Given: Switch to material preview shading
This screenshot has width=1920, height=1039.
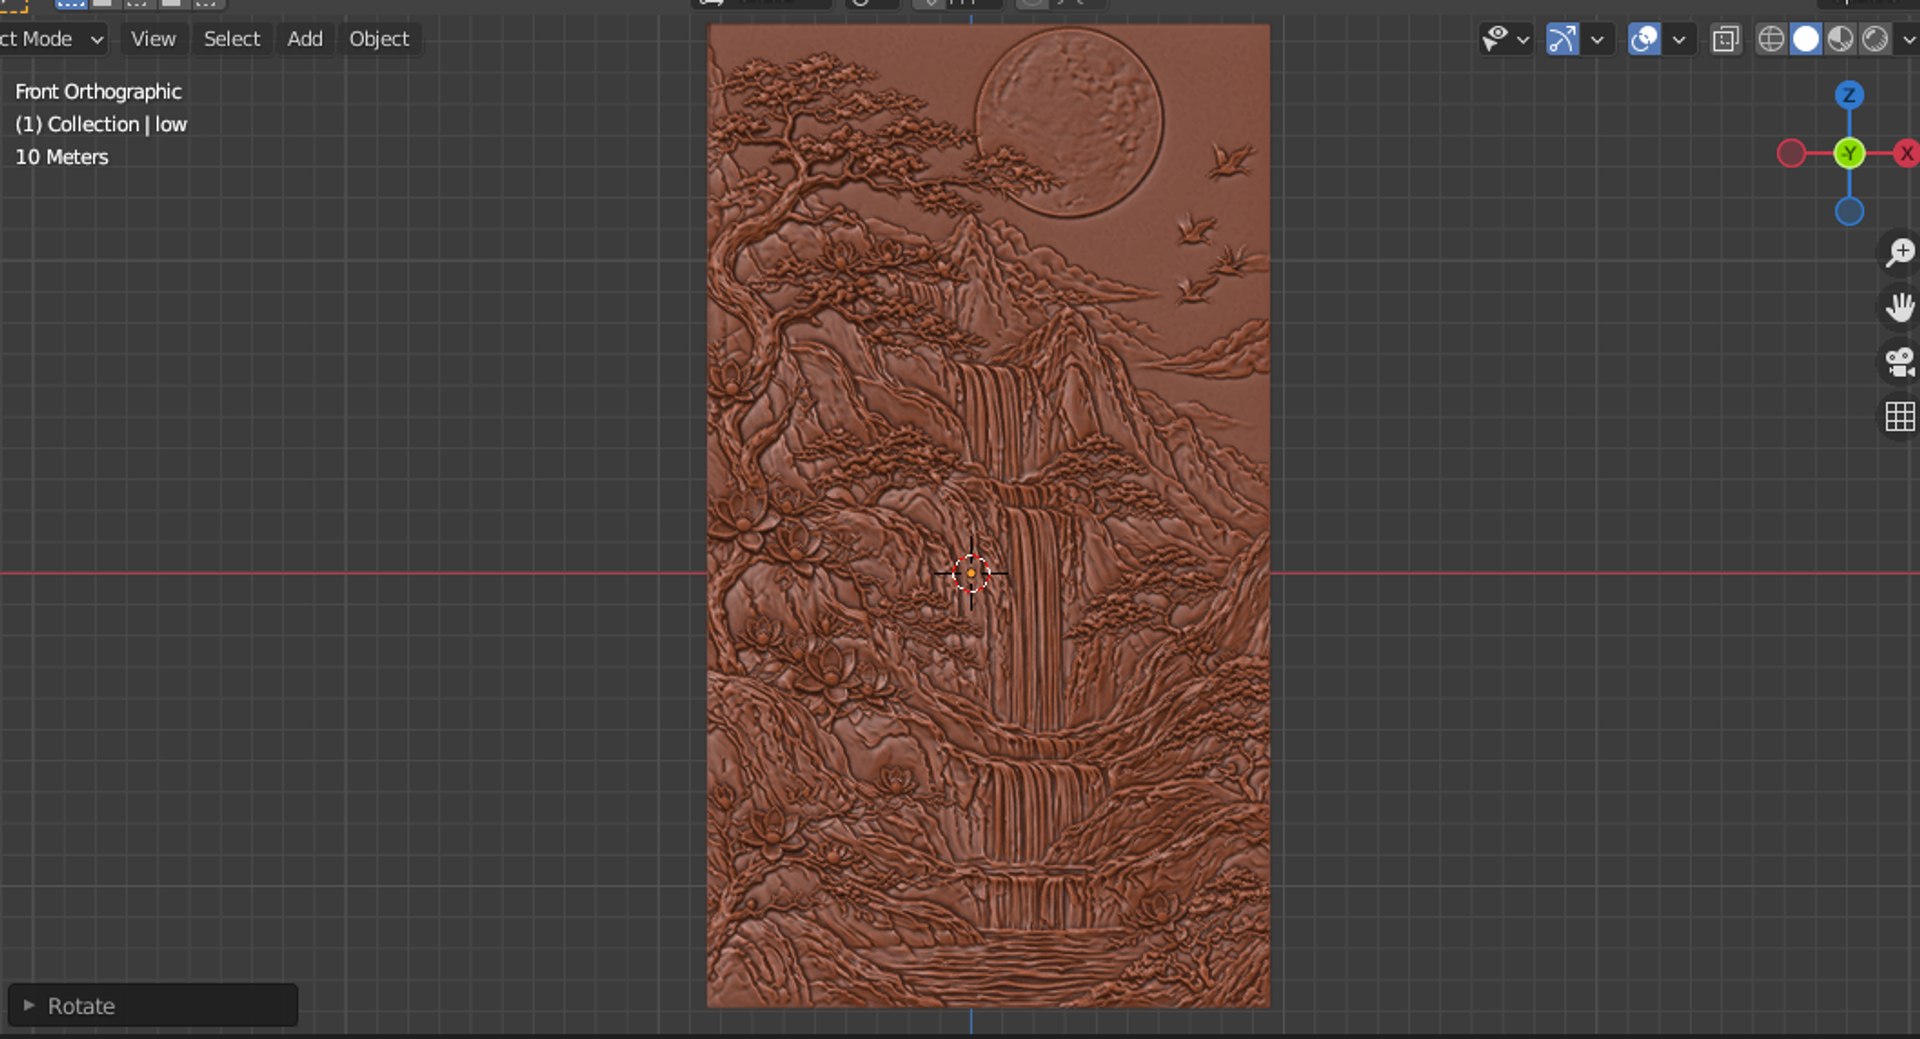Looking at the screenshot, I should point(1840,39).
